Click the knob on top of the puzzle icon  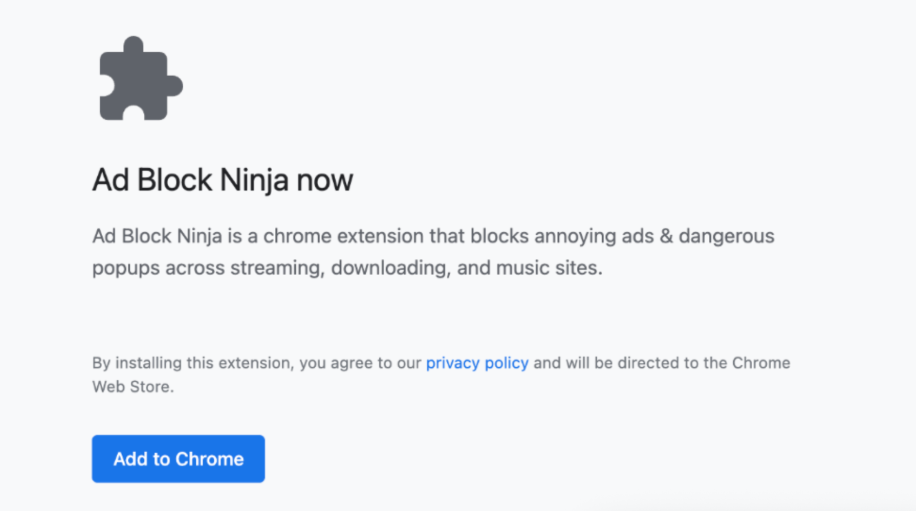[134, 46]
